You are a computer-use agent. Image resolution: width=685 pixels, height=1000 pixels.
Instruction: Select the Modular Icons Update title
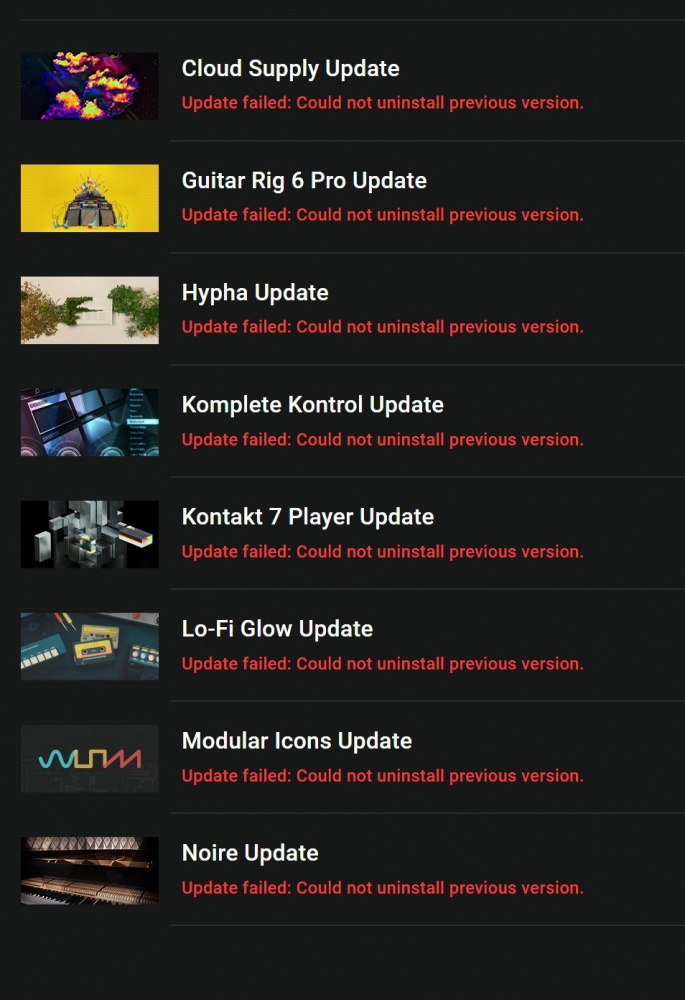(297, 741)
